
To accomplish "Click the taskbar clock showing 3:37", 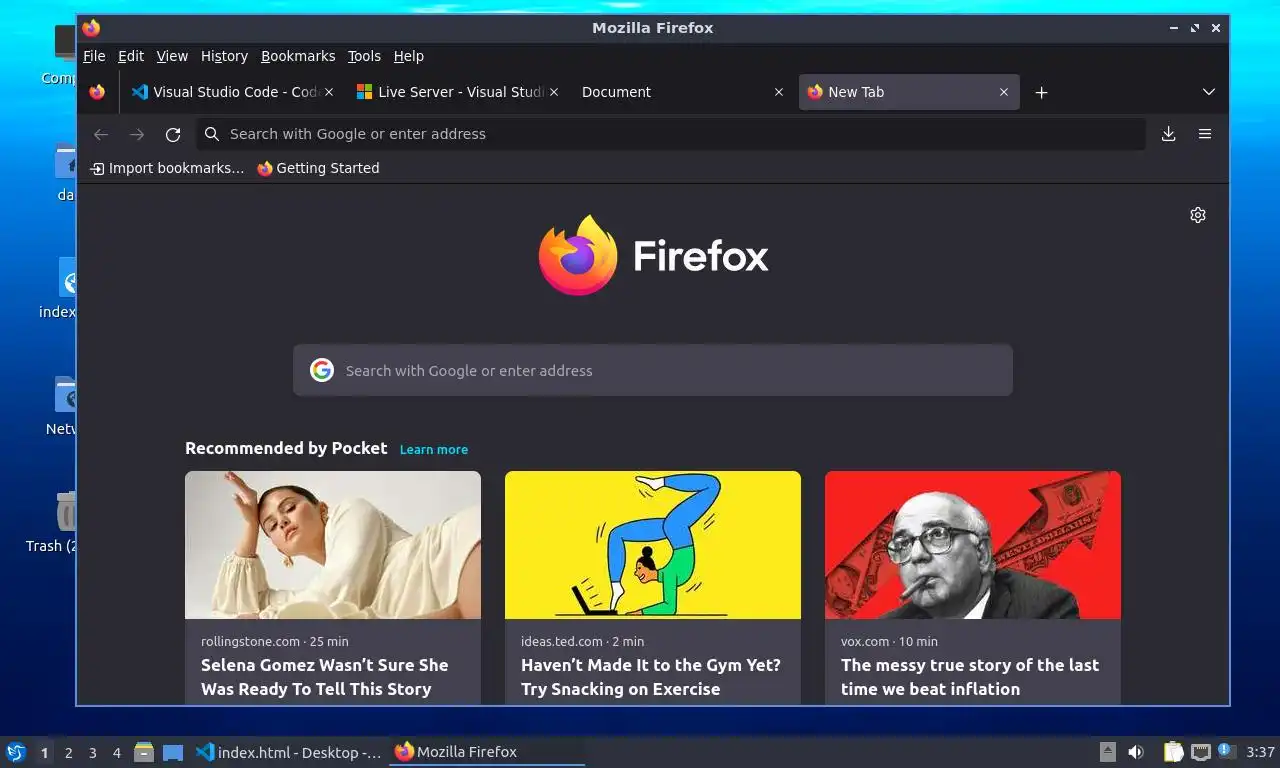I will 1260,752.
